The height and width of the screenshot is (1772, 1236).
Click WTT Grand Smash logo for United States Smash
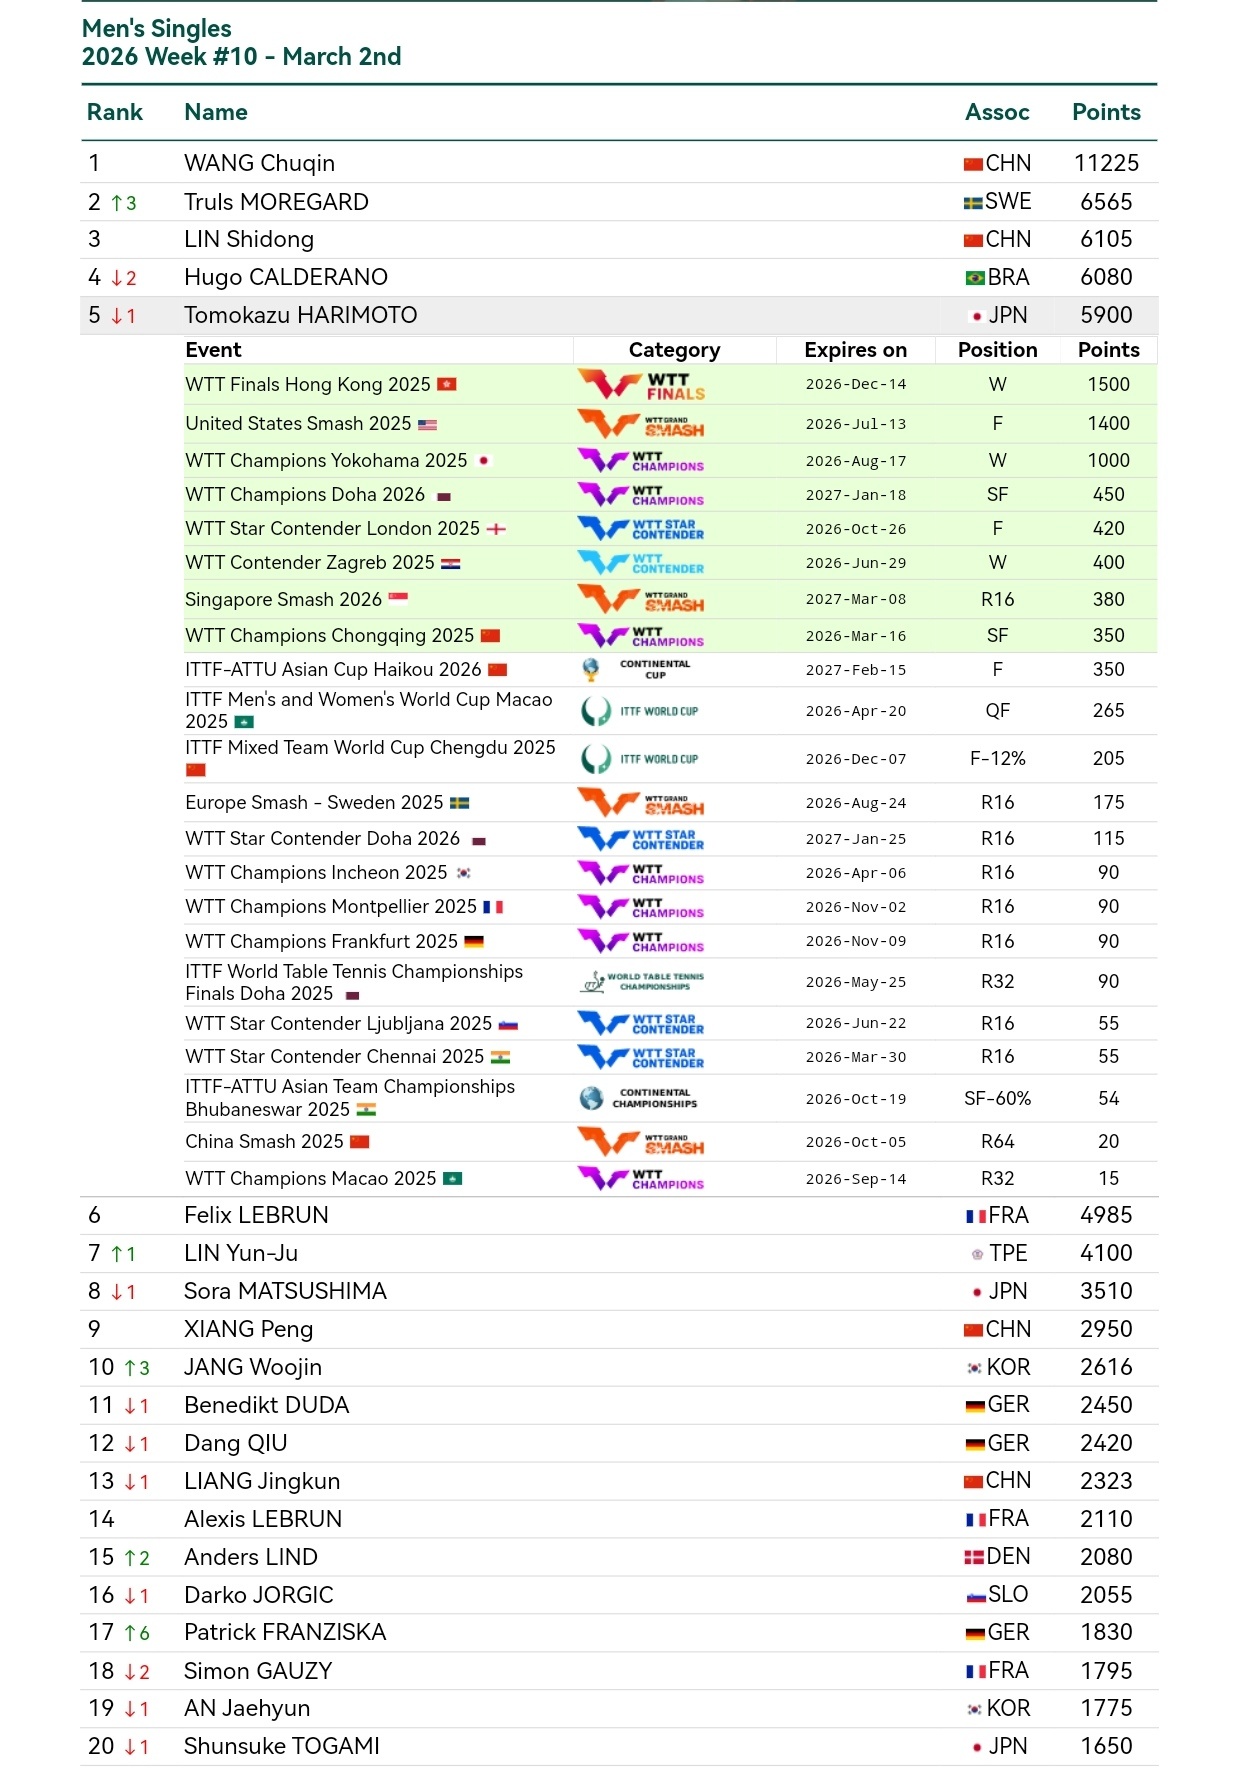(x=641, y=424)
